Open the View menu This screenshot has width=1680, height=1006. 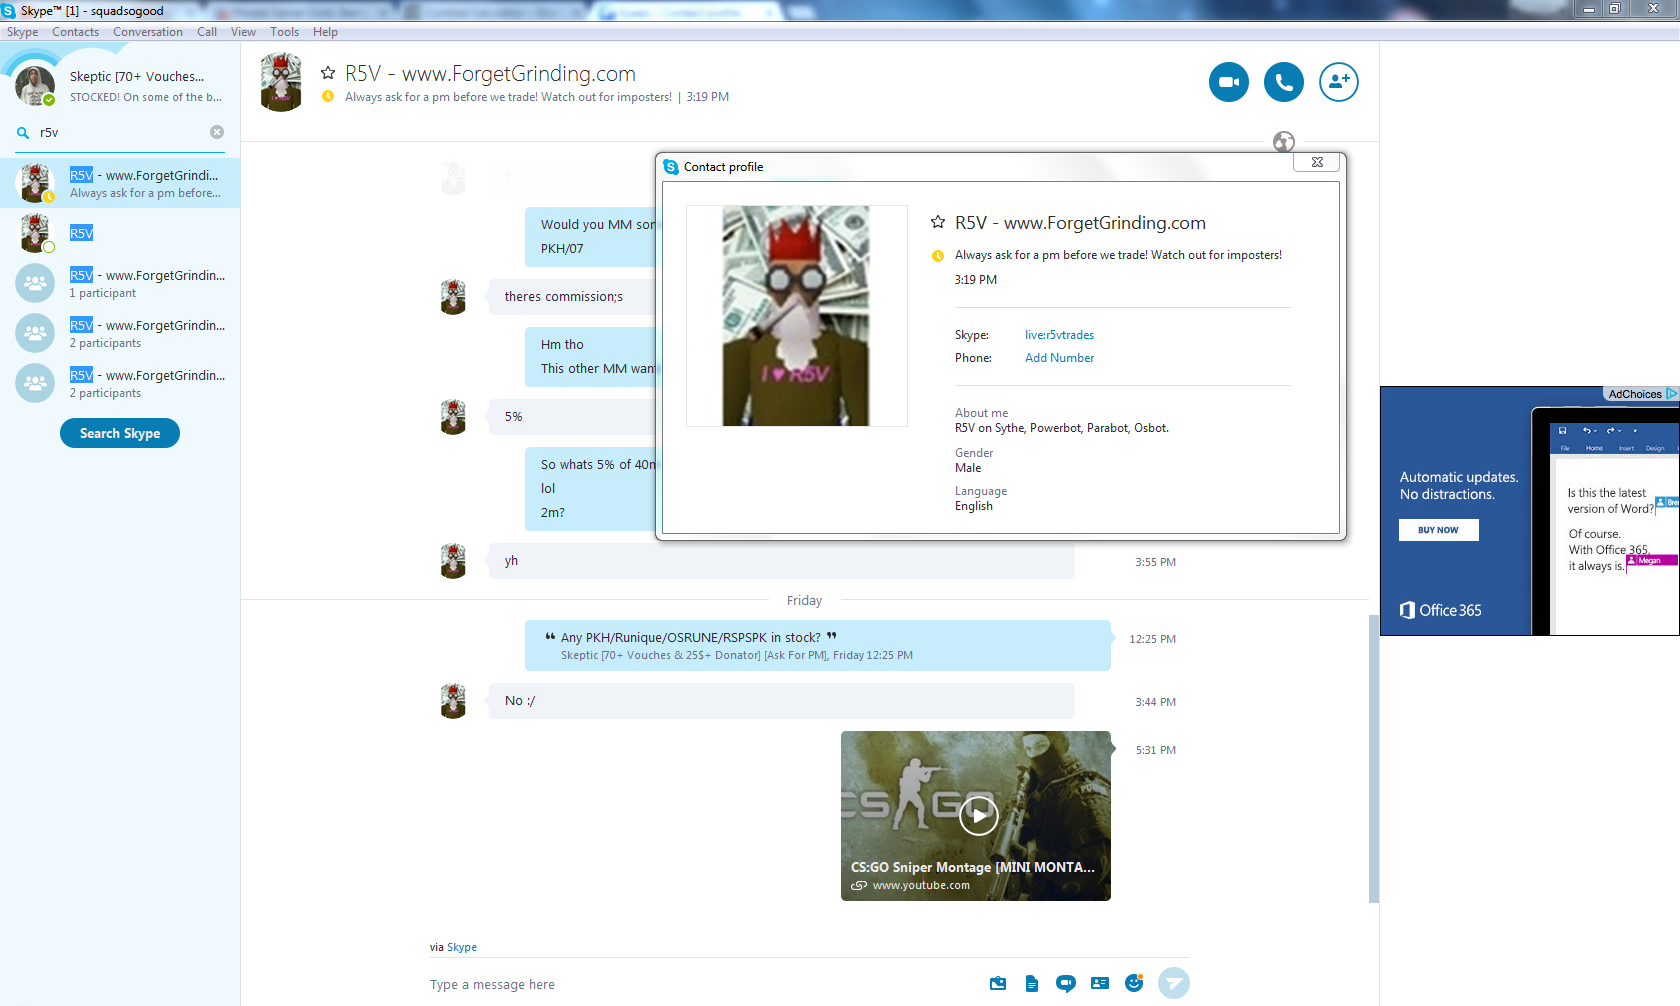tap(243, 32)
